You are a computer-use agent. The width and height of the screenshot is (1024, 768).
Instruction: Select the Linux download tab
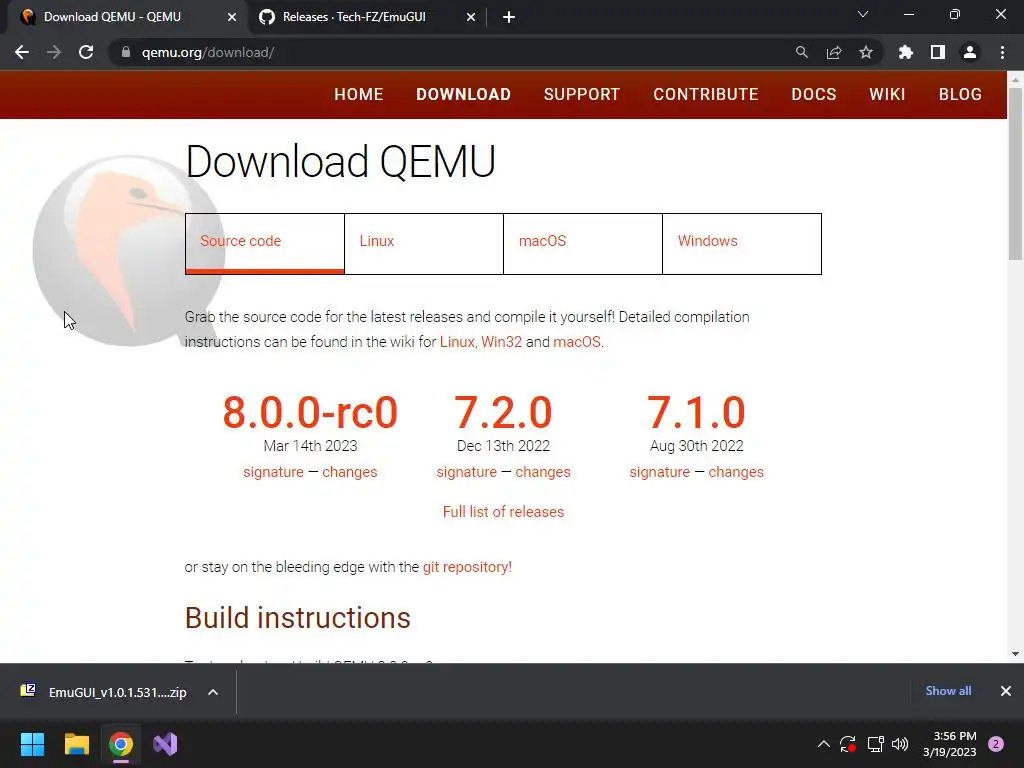[424, 244]
